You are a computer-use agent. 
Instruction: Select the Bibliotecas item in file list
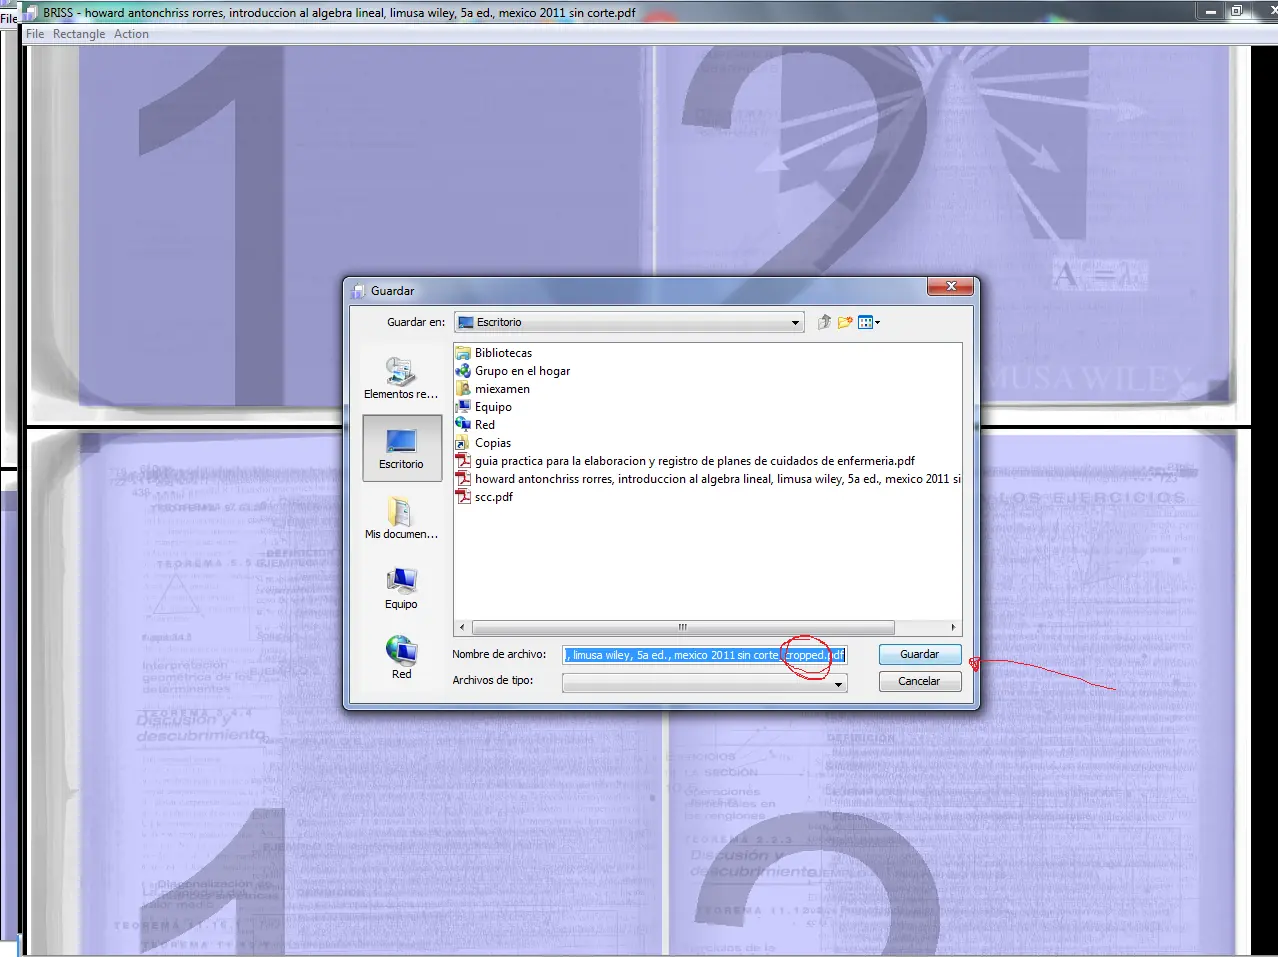(503, 353)
